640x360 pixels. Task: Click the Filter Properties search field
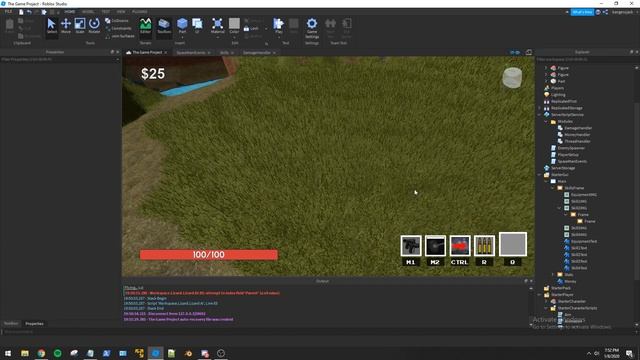click(60, 59)
